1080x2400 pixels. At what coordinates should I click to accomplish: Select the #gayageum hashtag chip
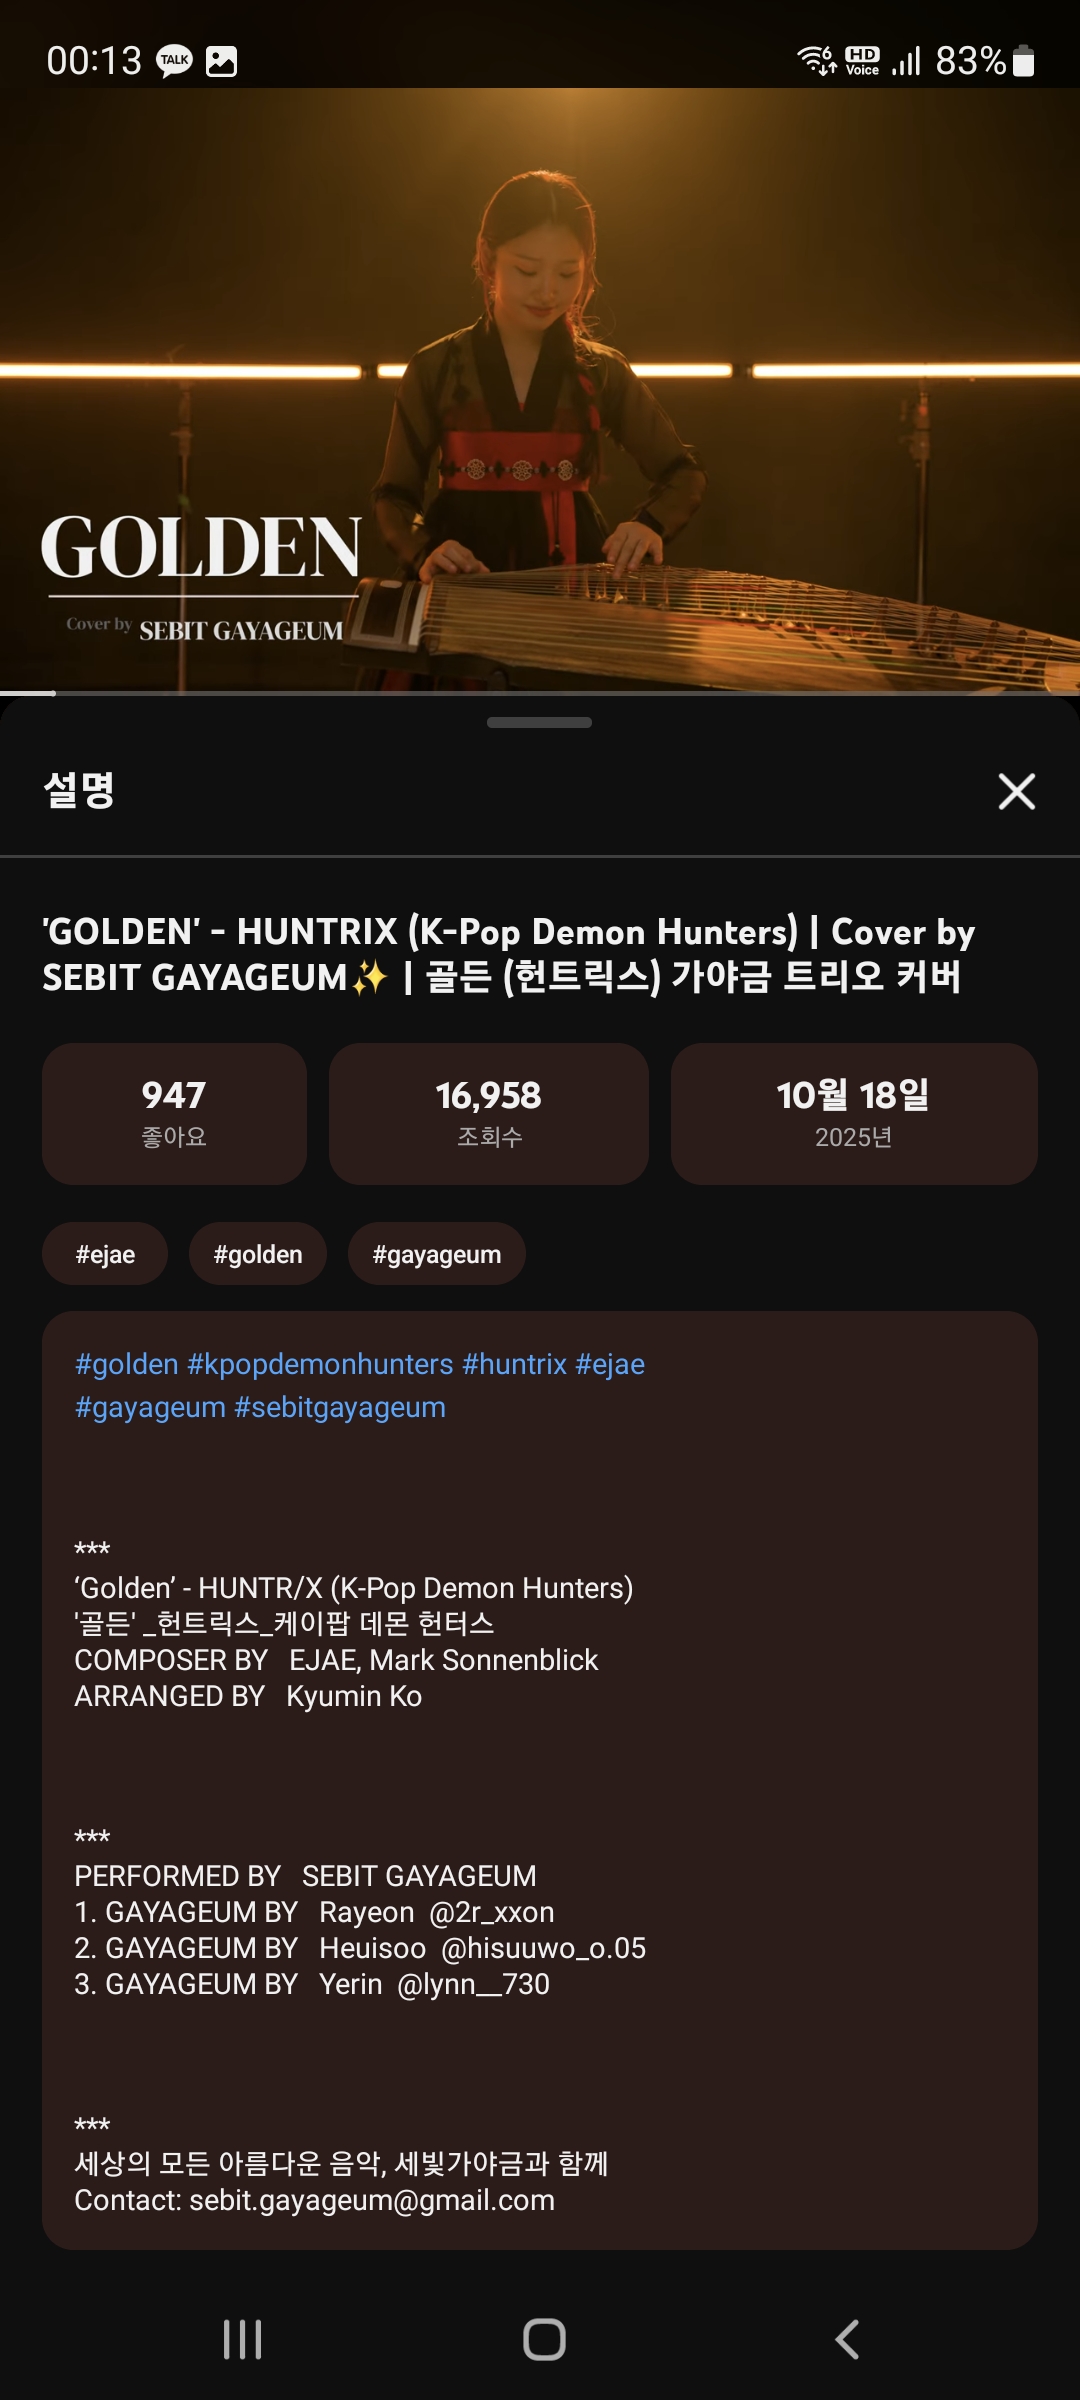coord(437,1254)
